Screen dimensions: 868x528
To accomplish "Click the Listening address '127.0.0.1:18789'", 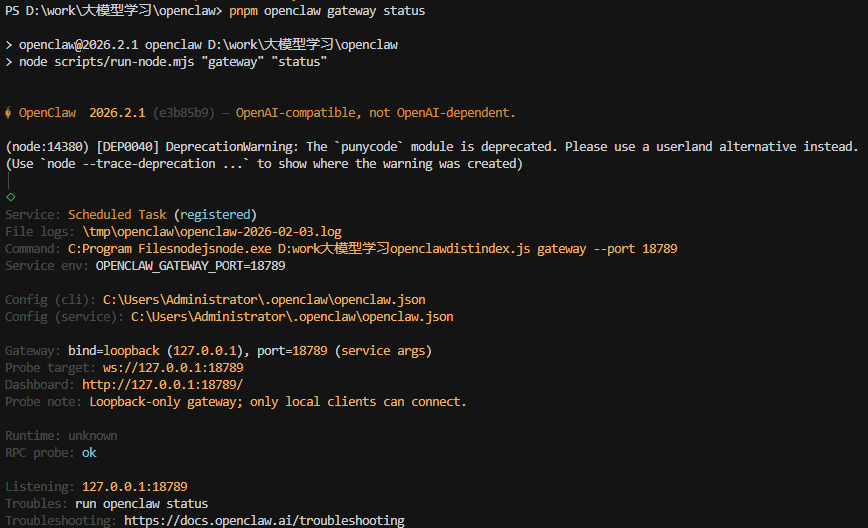I will [x=135, y=486].
